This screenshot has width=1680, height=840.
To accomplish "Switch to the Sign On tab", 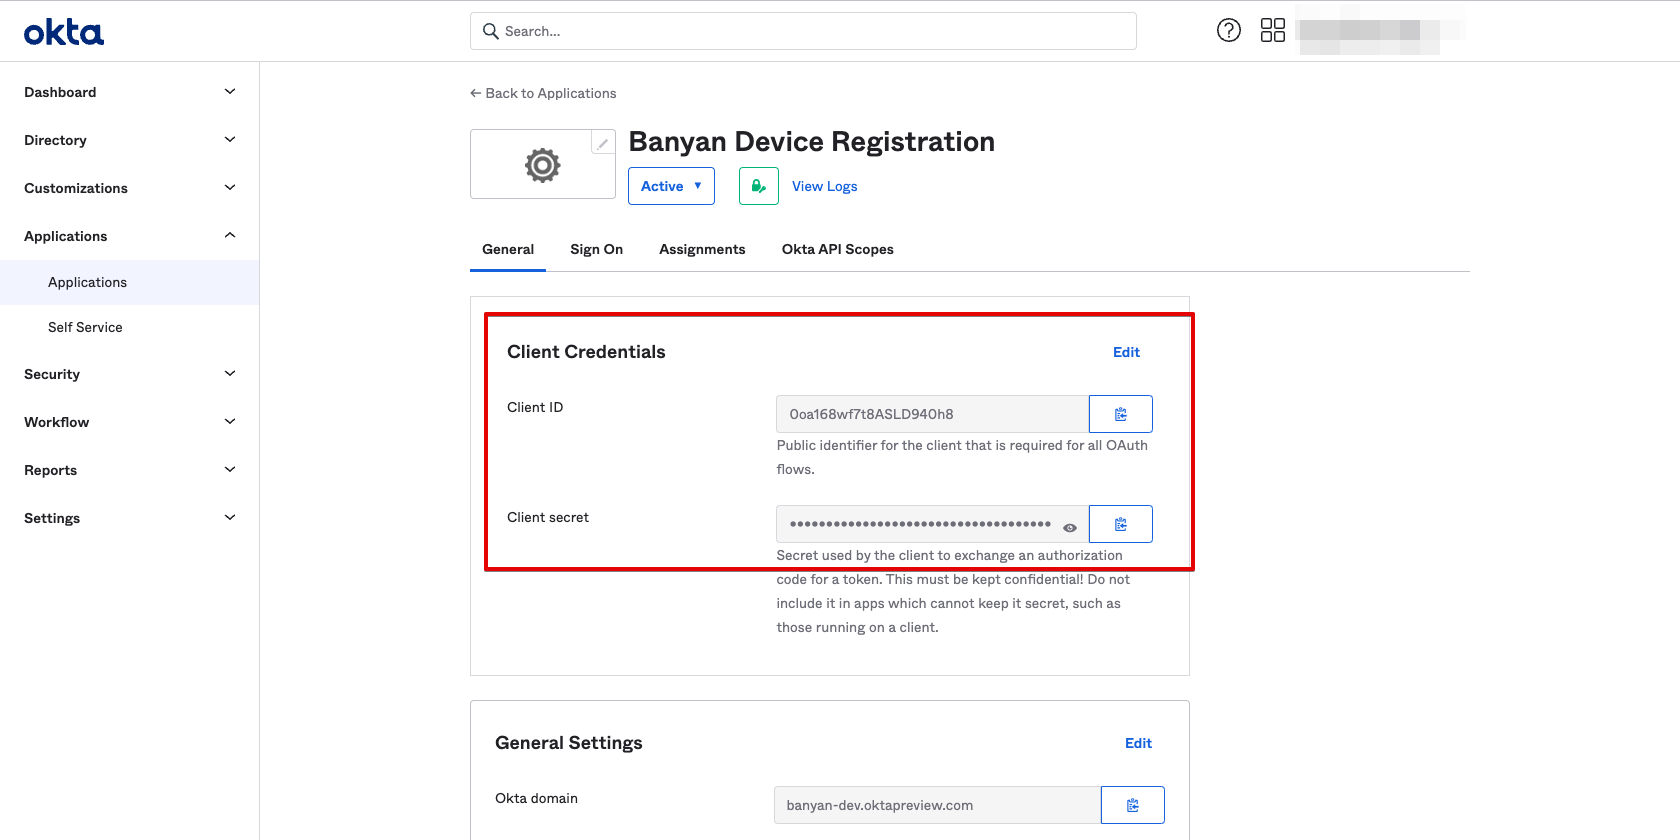I will point(596,249).
